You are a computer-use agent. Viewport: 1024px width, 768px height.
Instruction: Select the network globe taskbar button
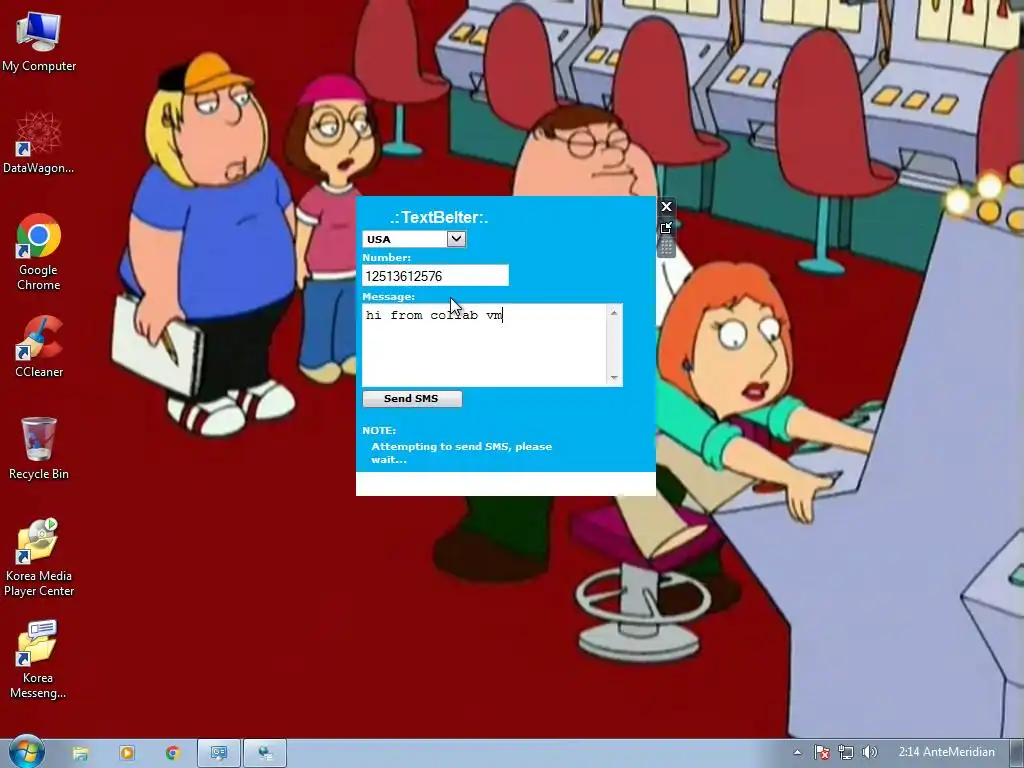pos(265,753)
